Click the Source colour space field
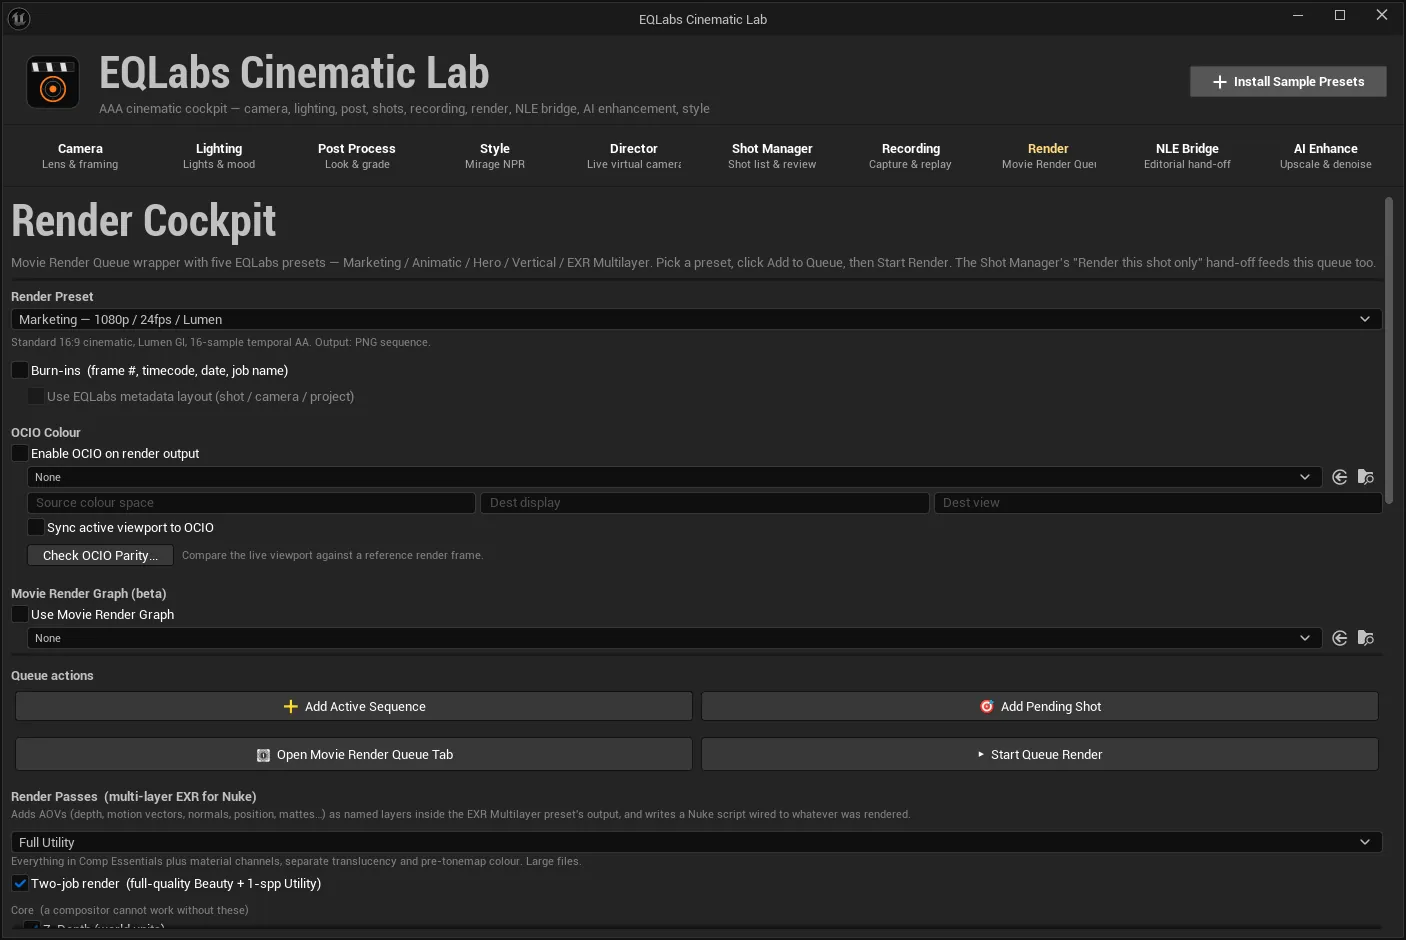Screen dimensions: 1406x940 click(x=251, y=502)
